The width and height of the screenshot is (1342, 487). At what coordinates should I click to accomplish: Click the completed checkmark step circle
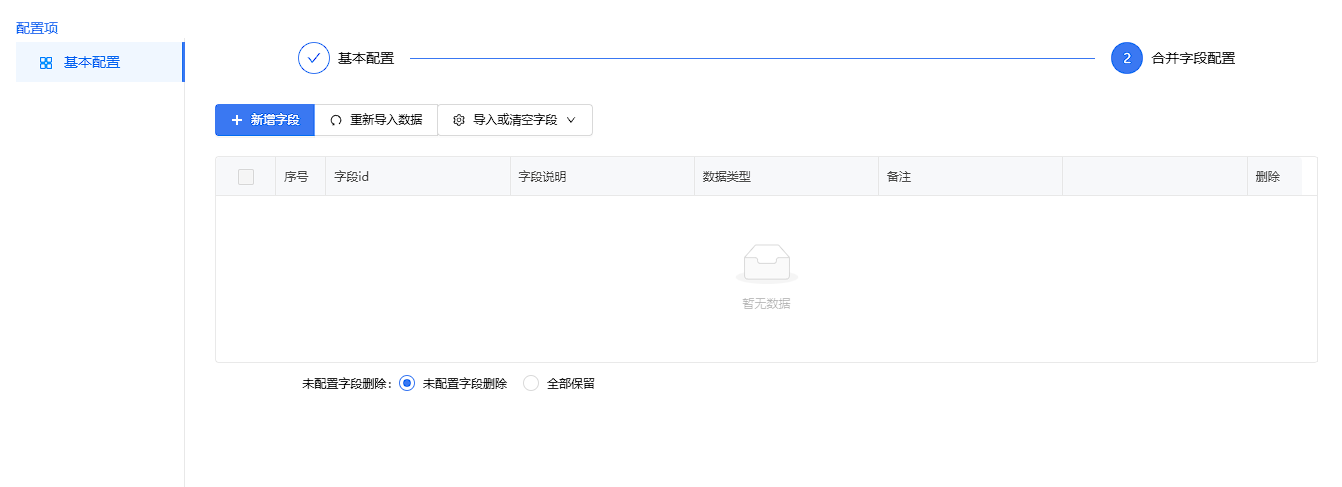314,58
